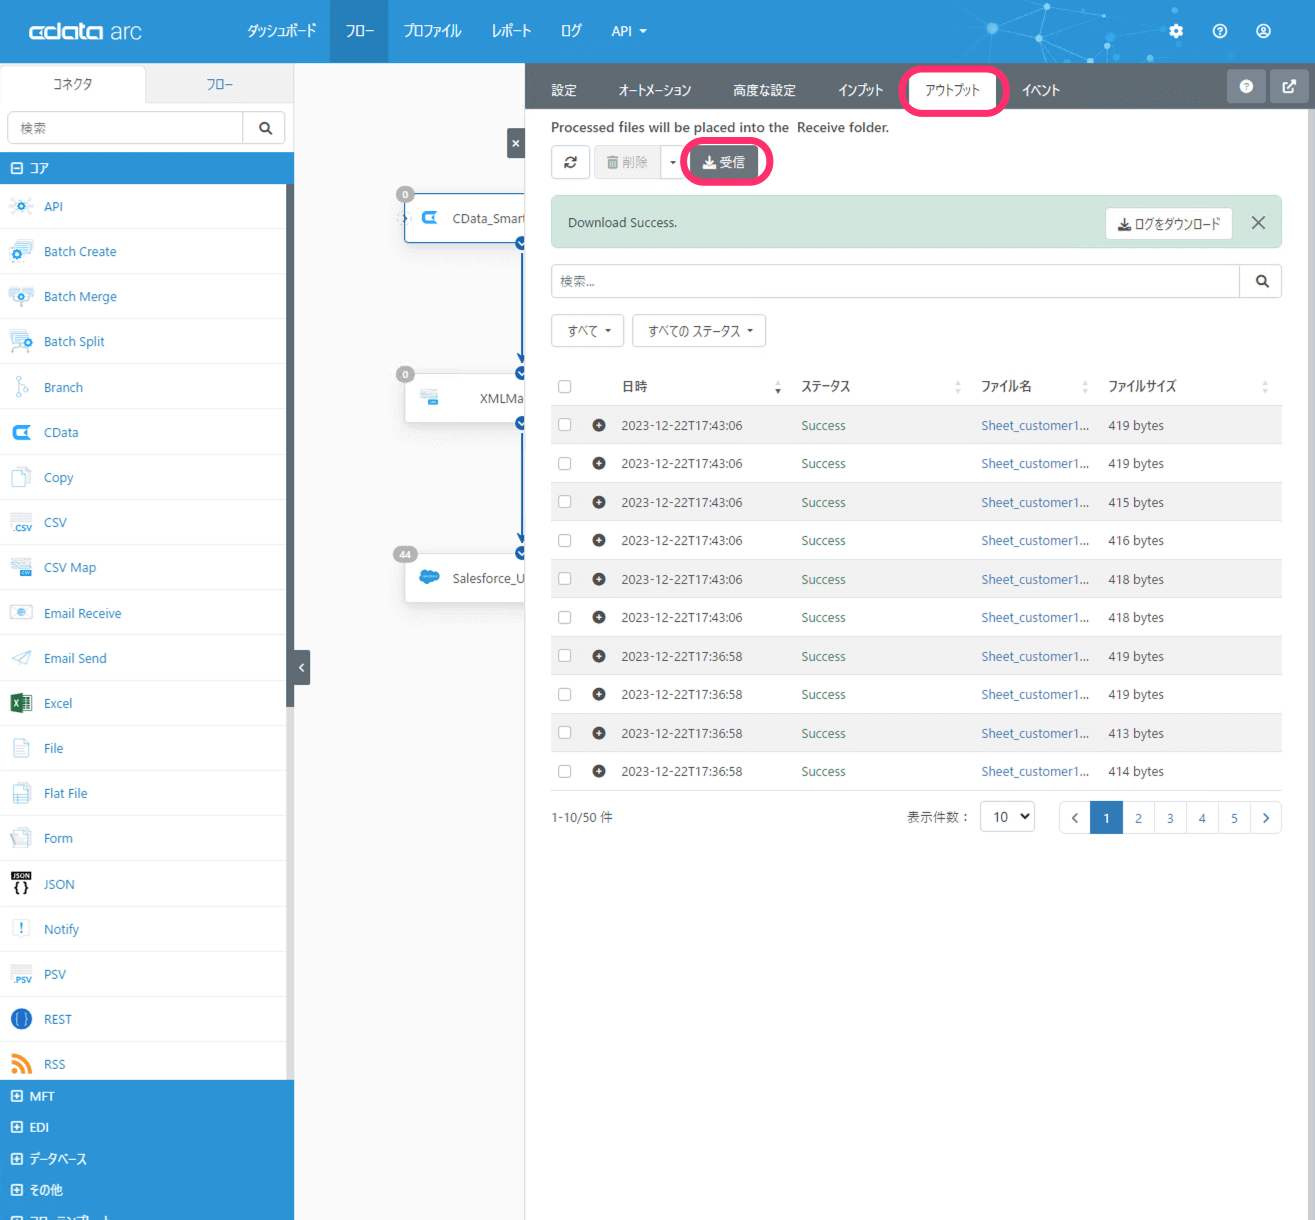Select the Batch Create connector icon

click(21, 251)
